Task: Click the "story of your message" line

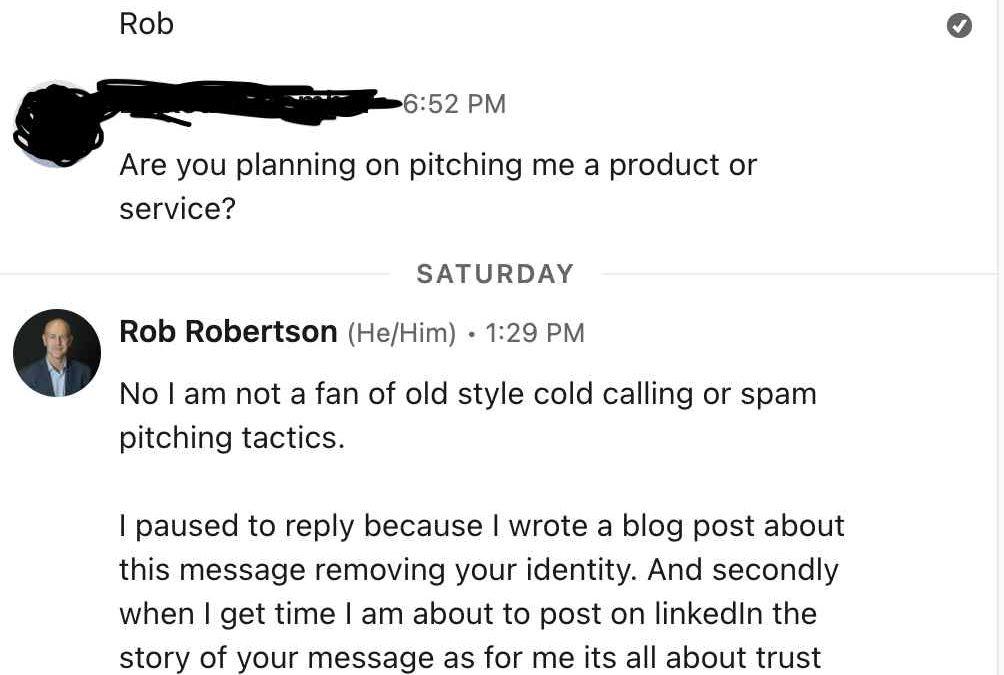Action: click(x=470, y=658)
